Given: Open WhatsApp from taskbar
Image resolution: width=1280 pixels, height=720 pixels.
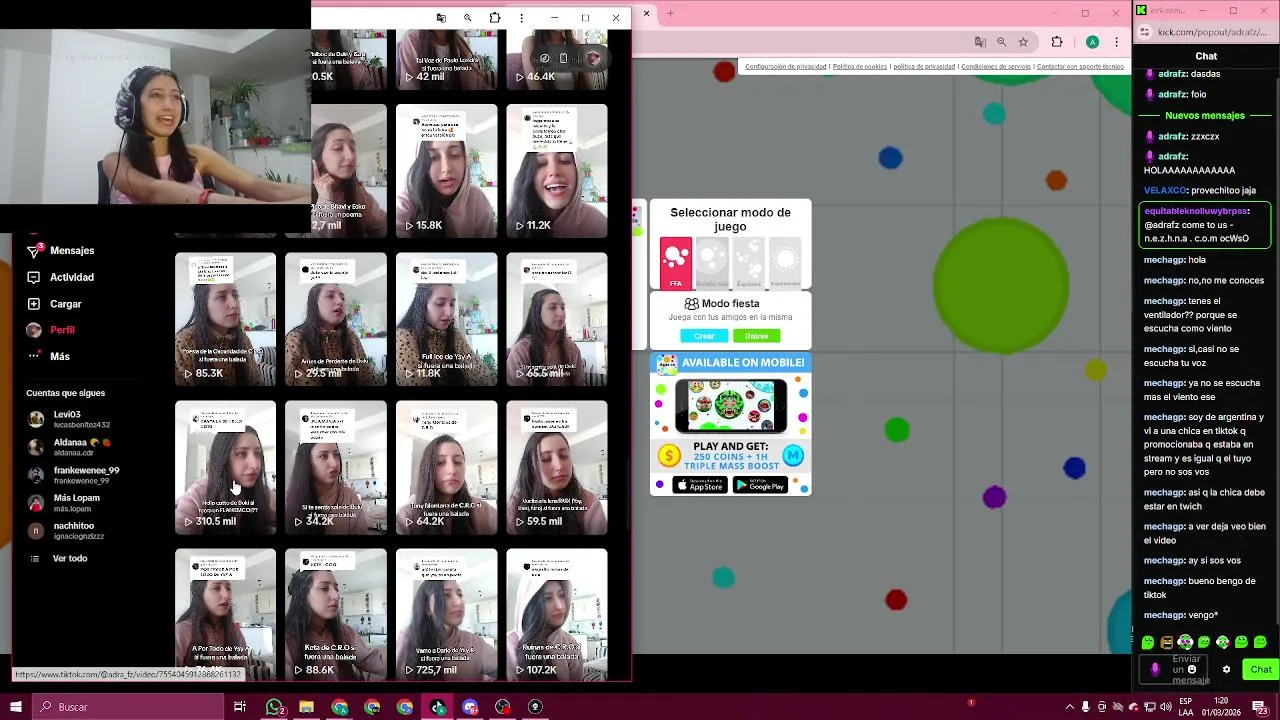Looking at the screenshot, I should pyautogui.click(x=274, y=707).
